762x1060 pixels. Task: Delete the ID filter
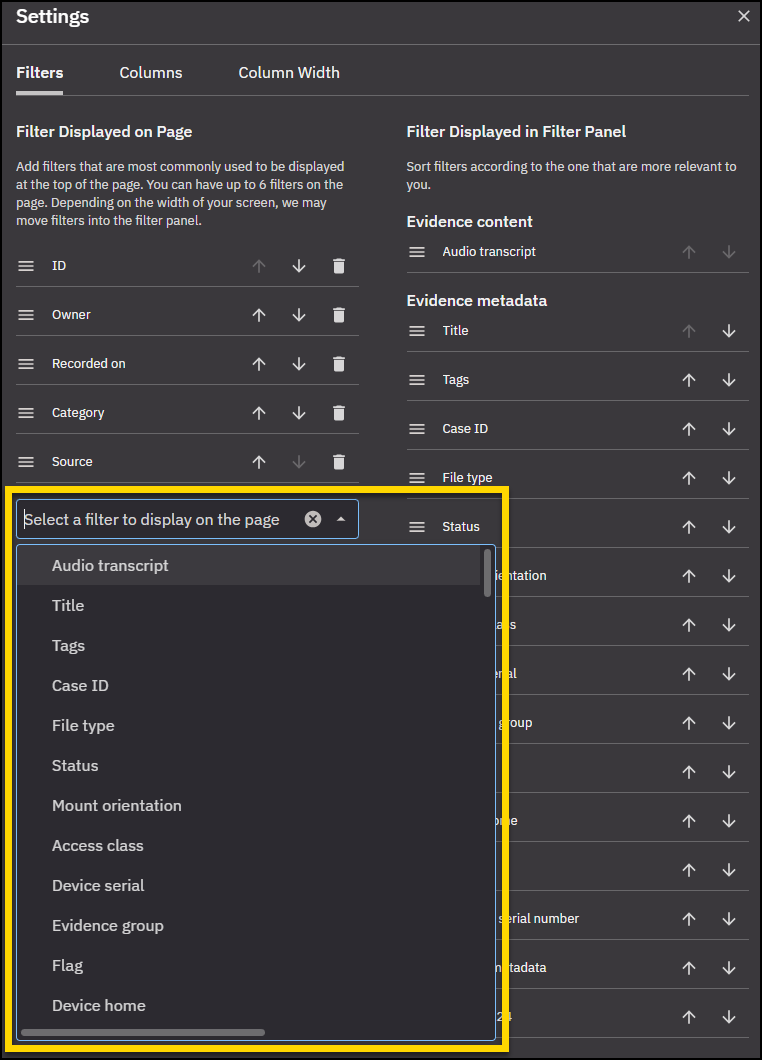pos(338,265)
